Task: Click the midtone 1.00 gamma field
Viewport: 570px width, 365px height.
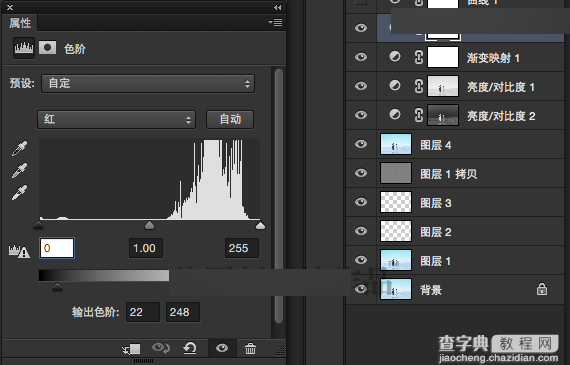Action: [145, 248]
